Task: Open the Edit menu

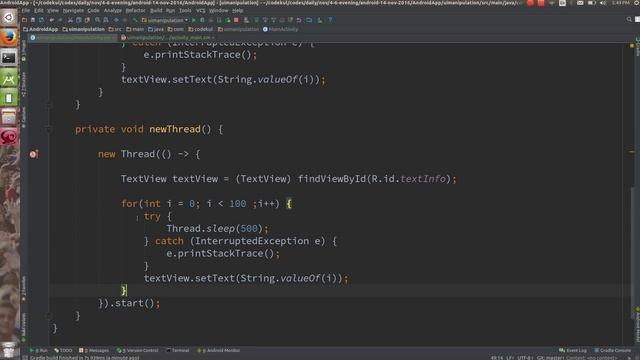Action: 39,11
